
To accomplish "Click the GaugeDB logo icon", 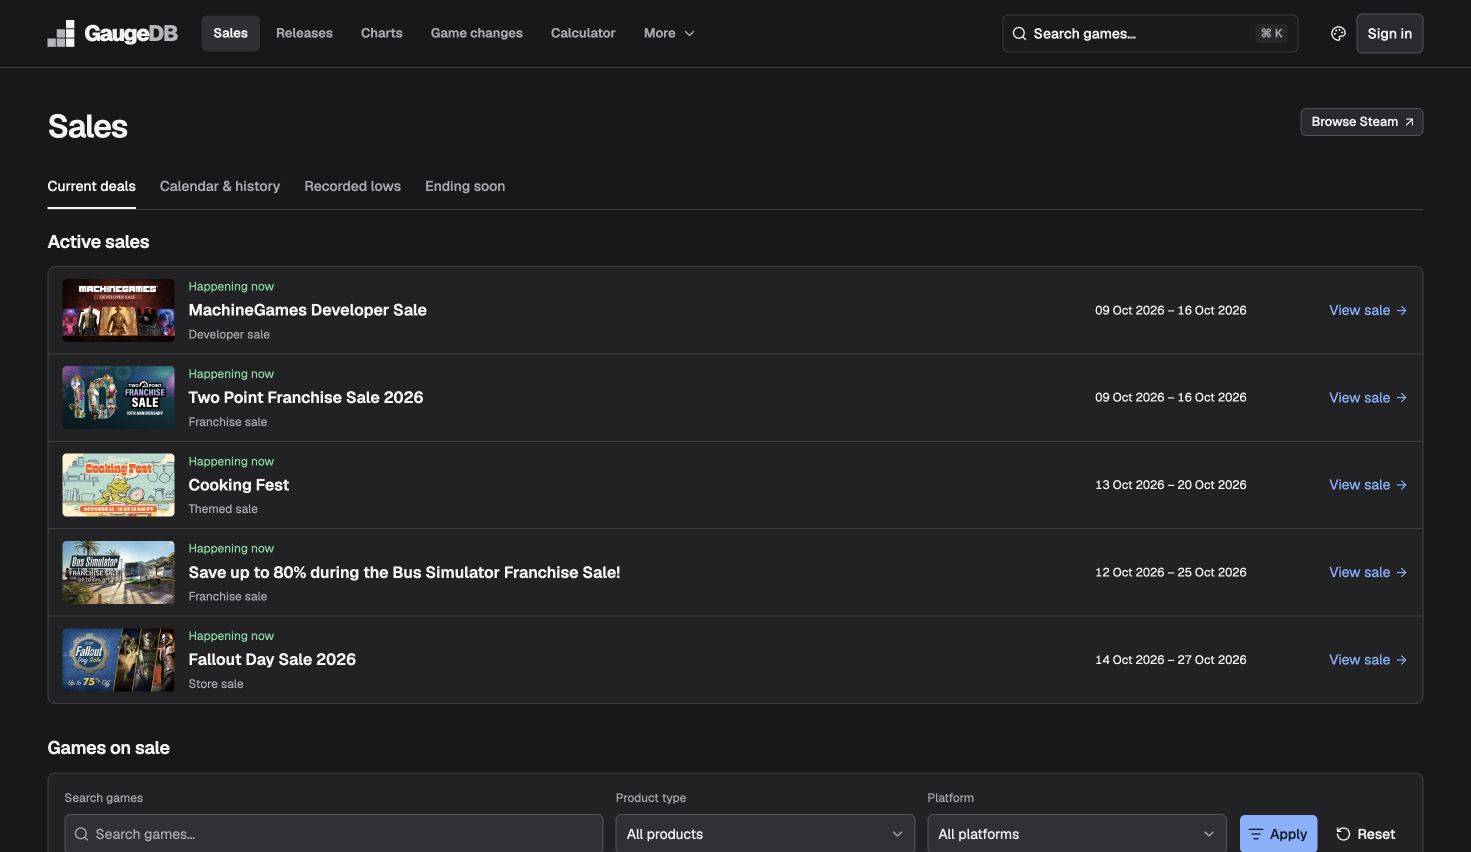I will tap(61, 34).
